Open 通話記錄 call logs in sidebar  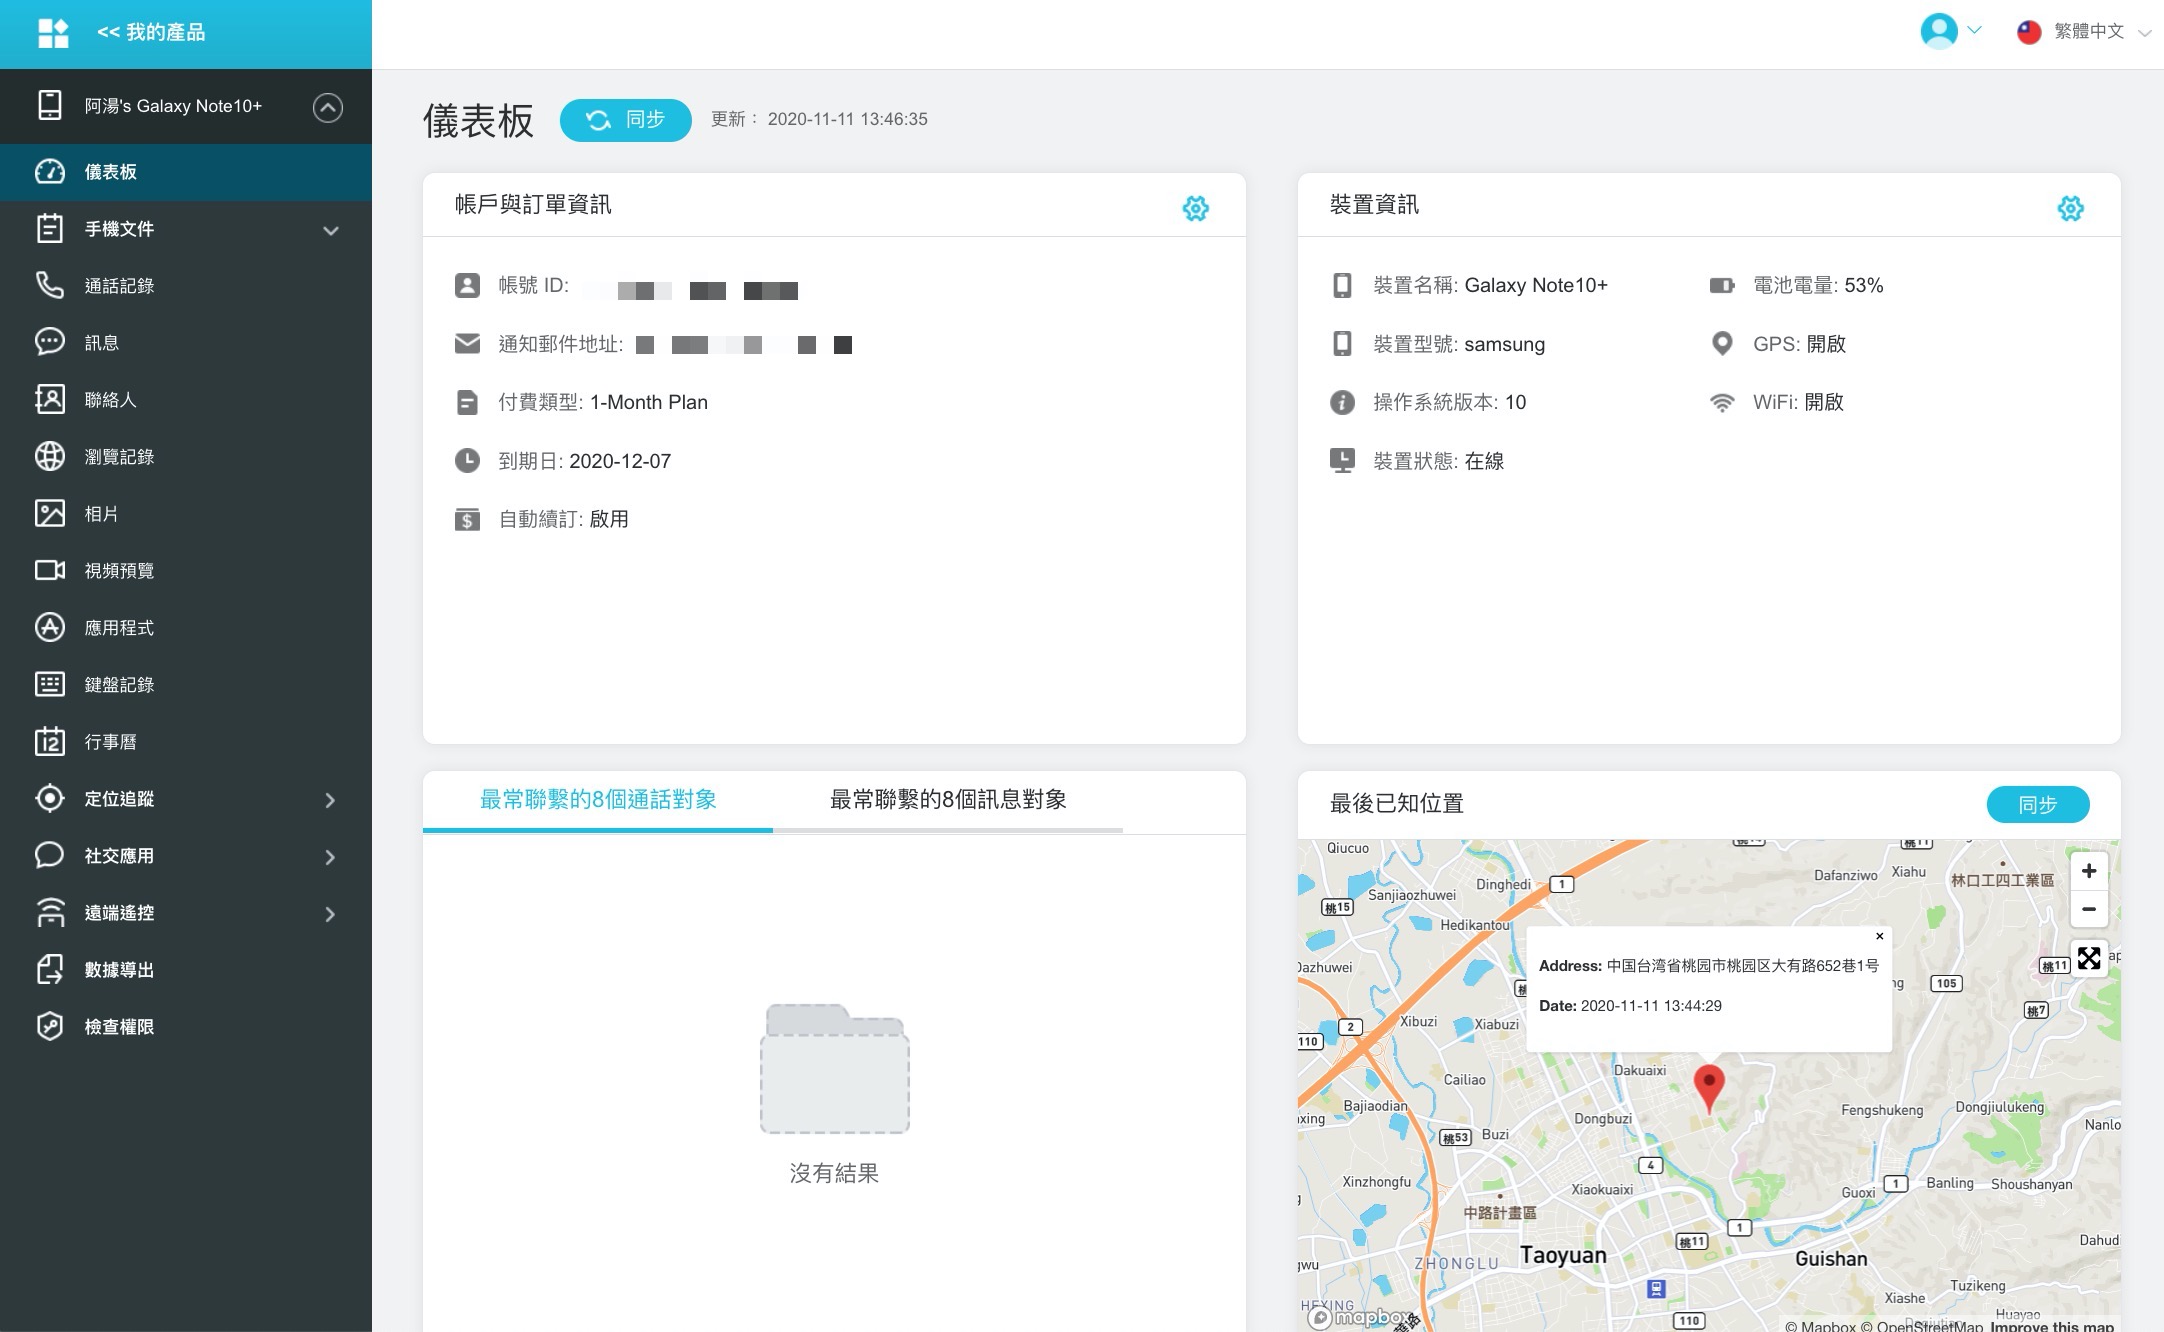point(119,286)
